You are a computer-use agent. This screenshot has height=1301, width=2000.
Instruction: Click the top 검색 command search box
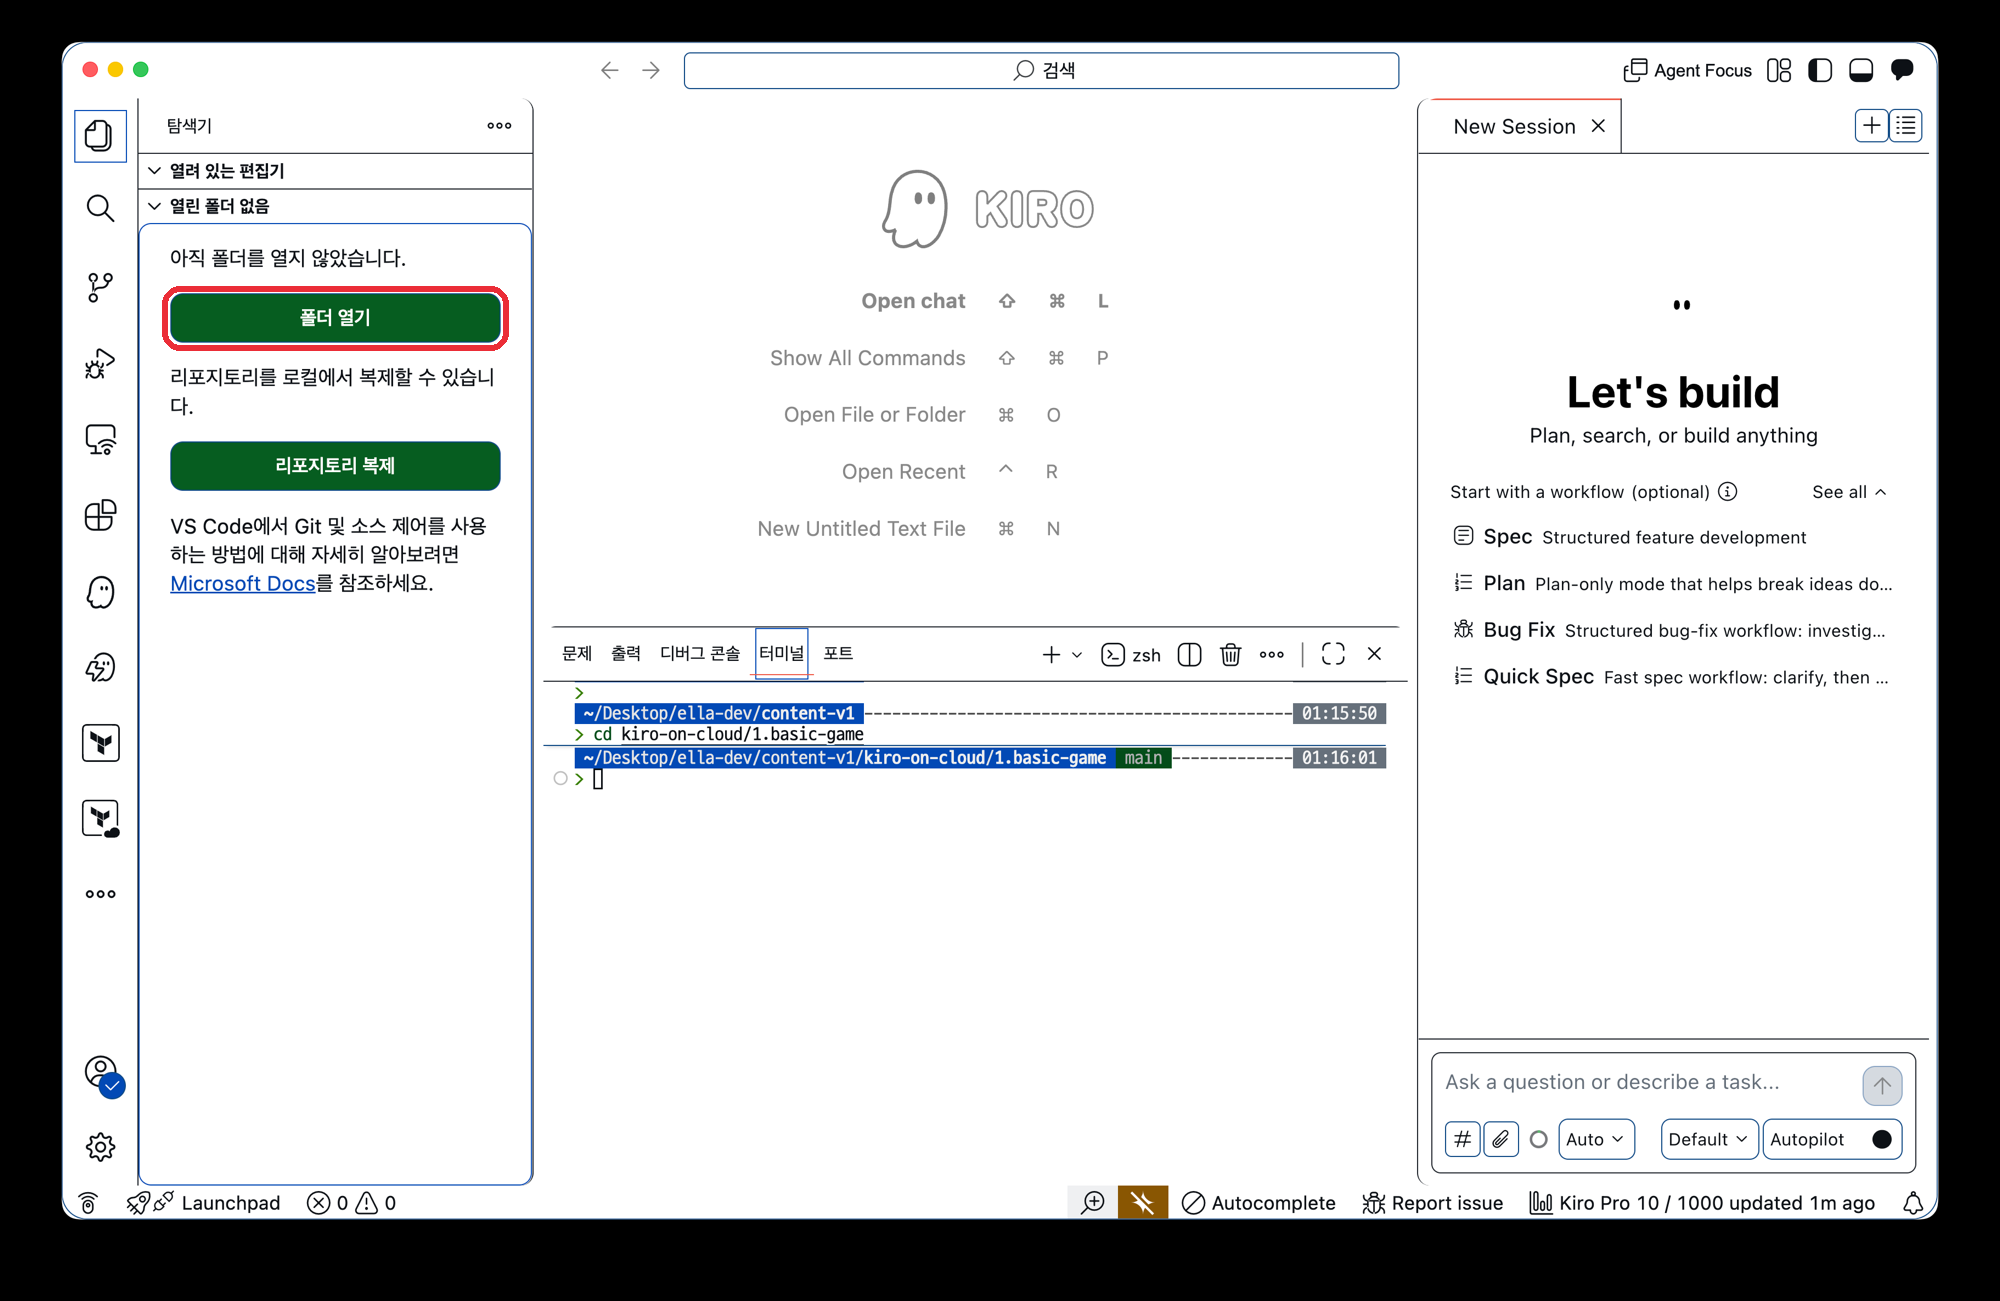pos(1041,70)
